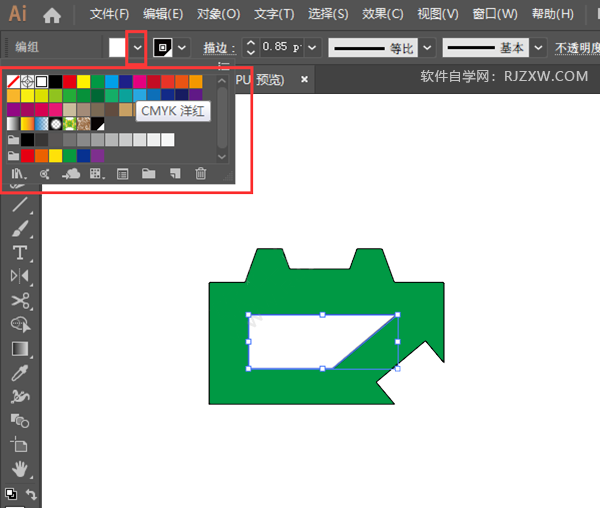Click the grays color group folder
Viewport: 600px width, 508px height.
pos(13,140)
